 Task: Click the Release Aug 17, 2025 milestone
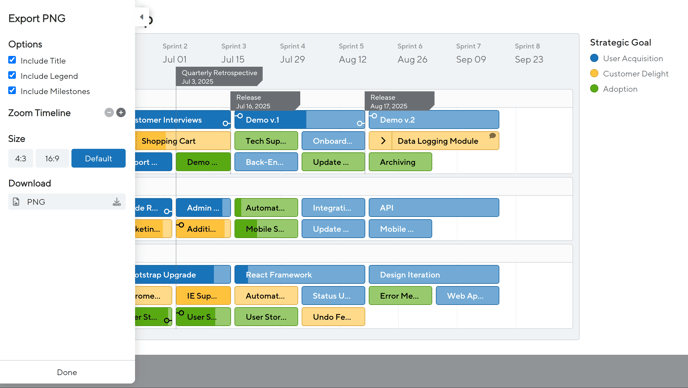point(399,101)
